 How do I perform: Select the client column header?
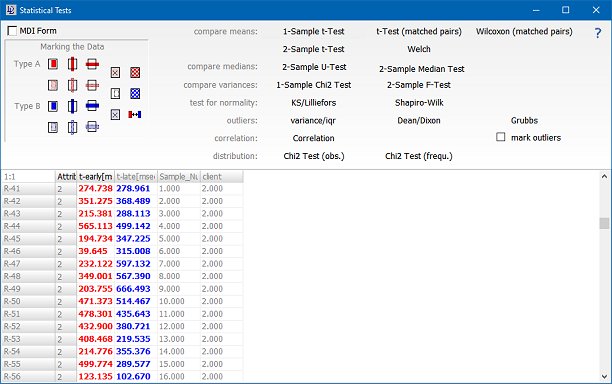[x=222, y=177]
